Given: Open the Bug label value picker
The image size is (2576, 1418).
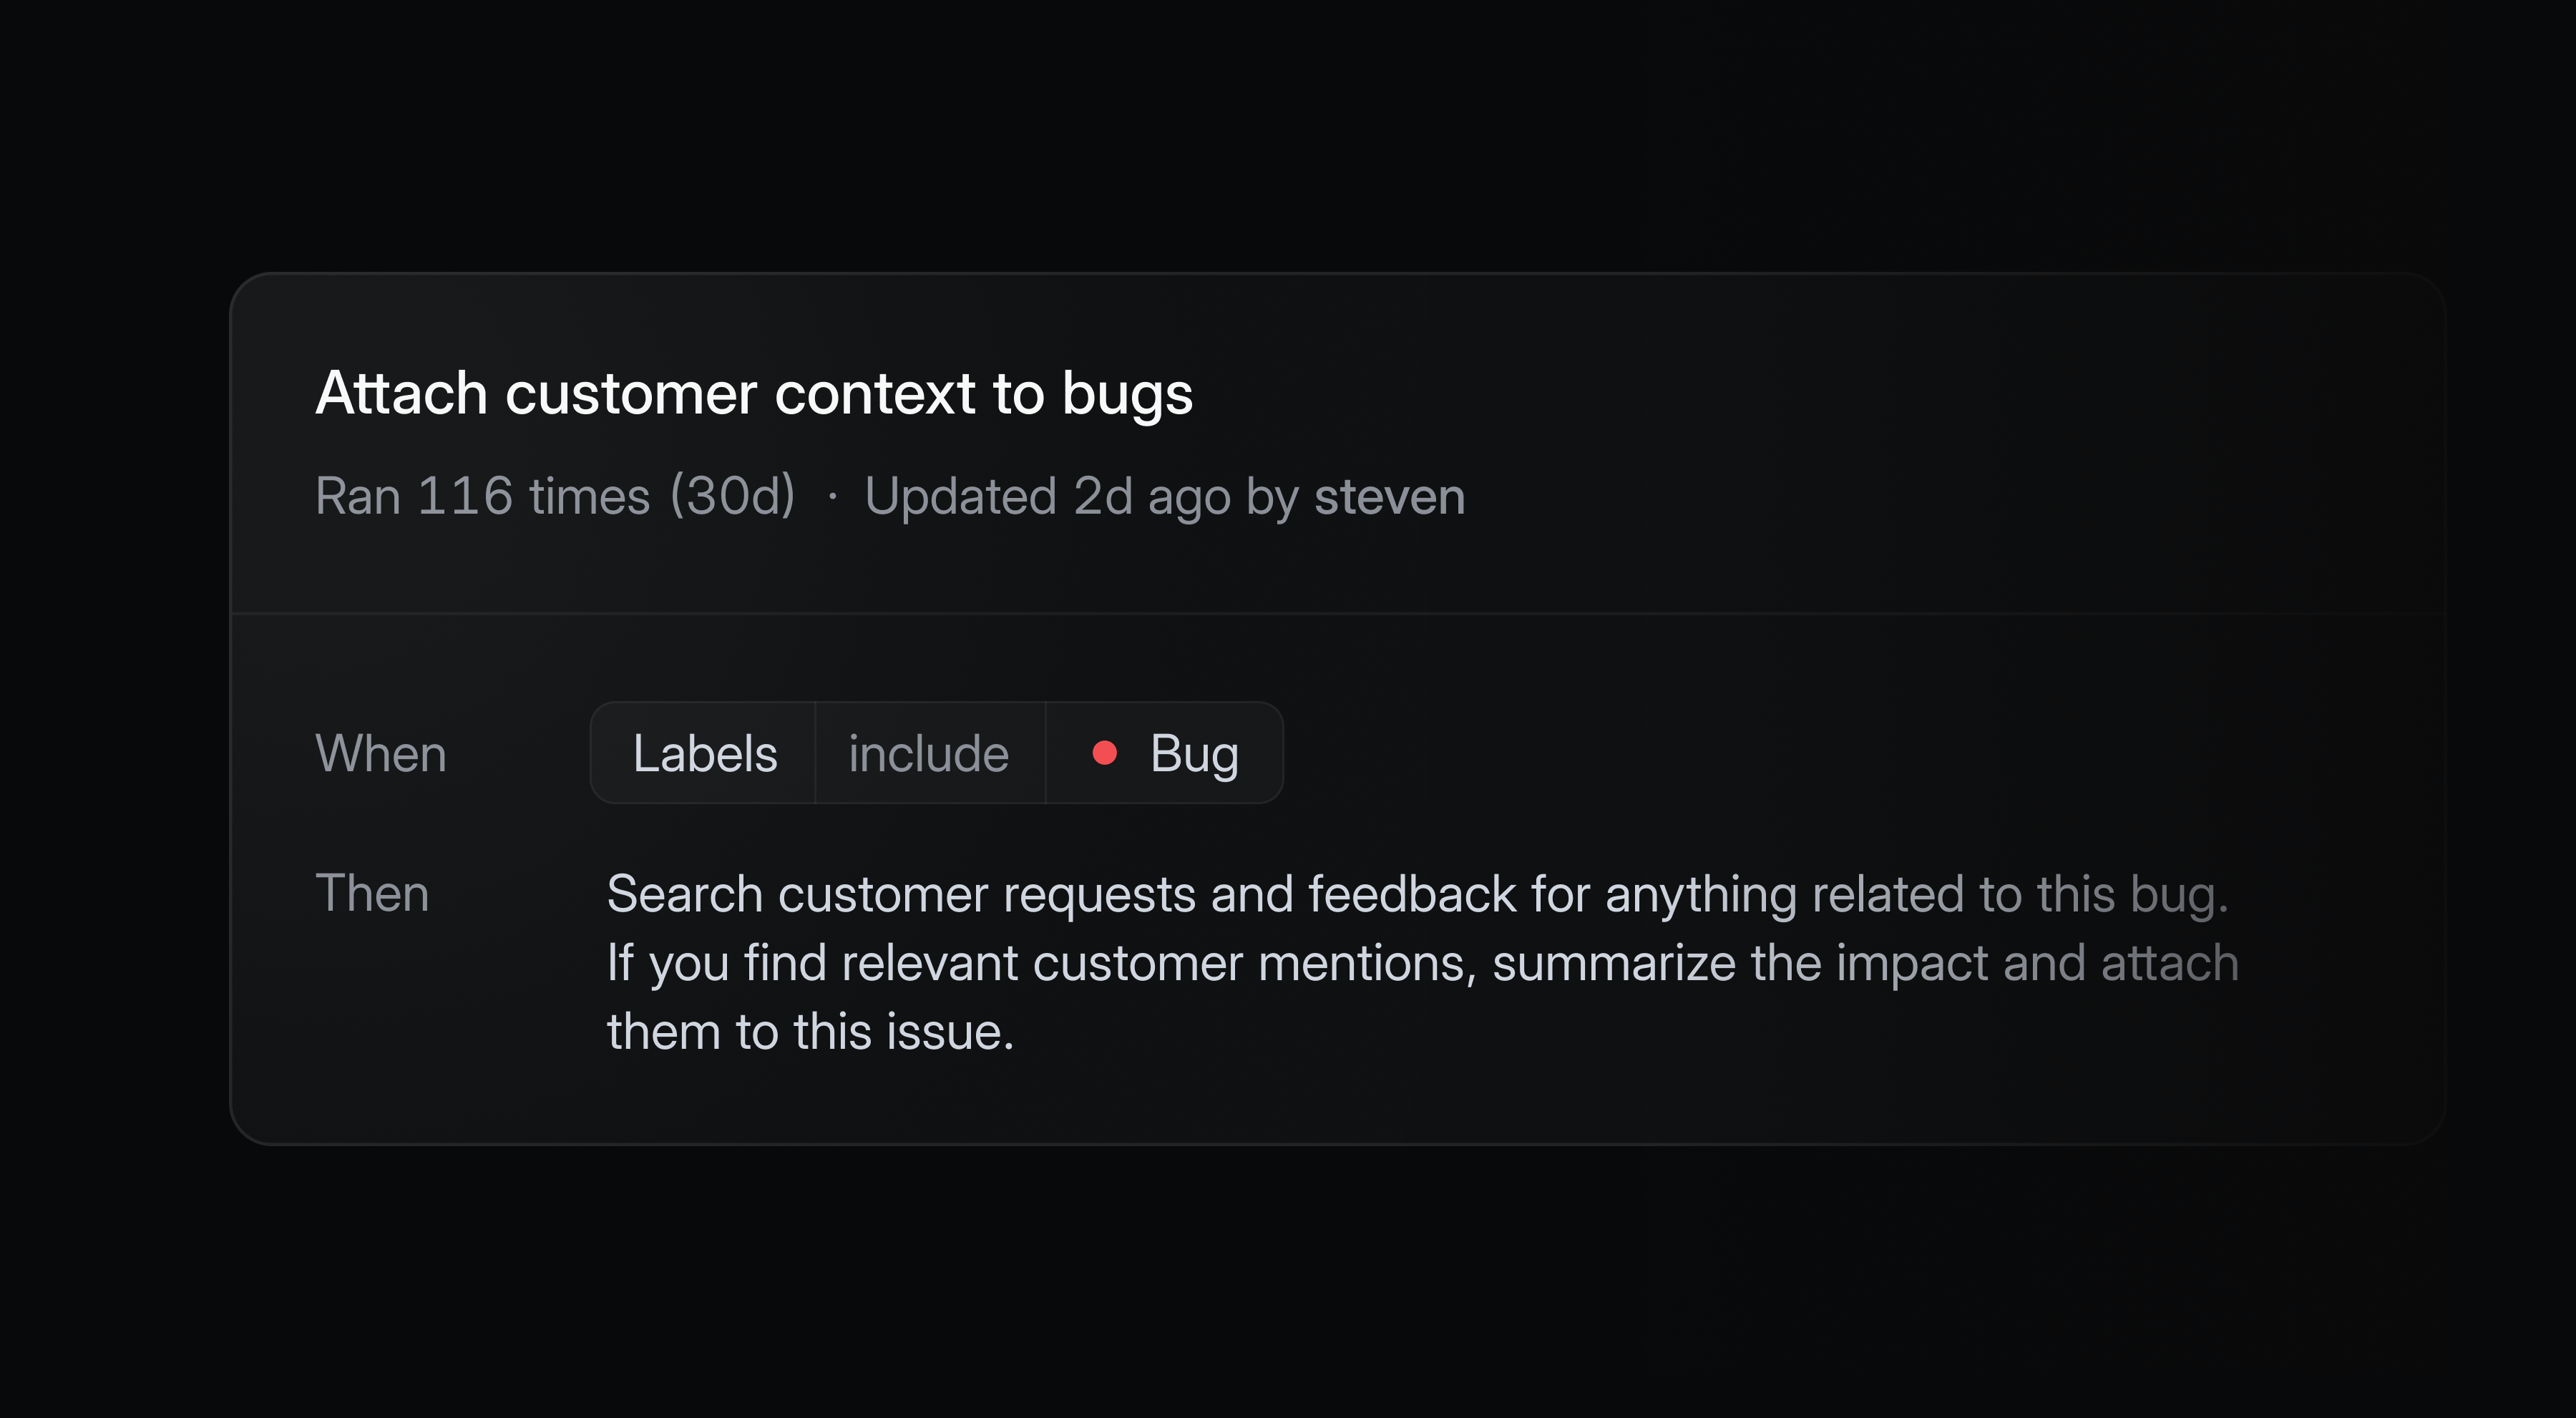Looking at the screenshot, I should tap(1165, 753).
